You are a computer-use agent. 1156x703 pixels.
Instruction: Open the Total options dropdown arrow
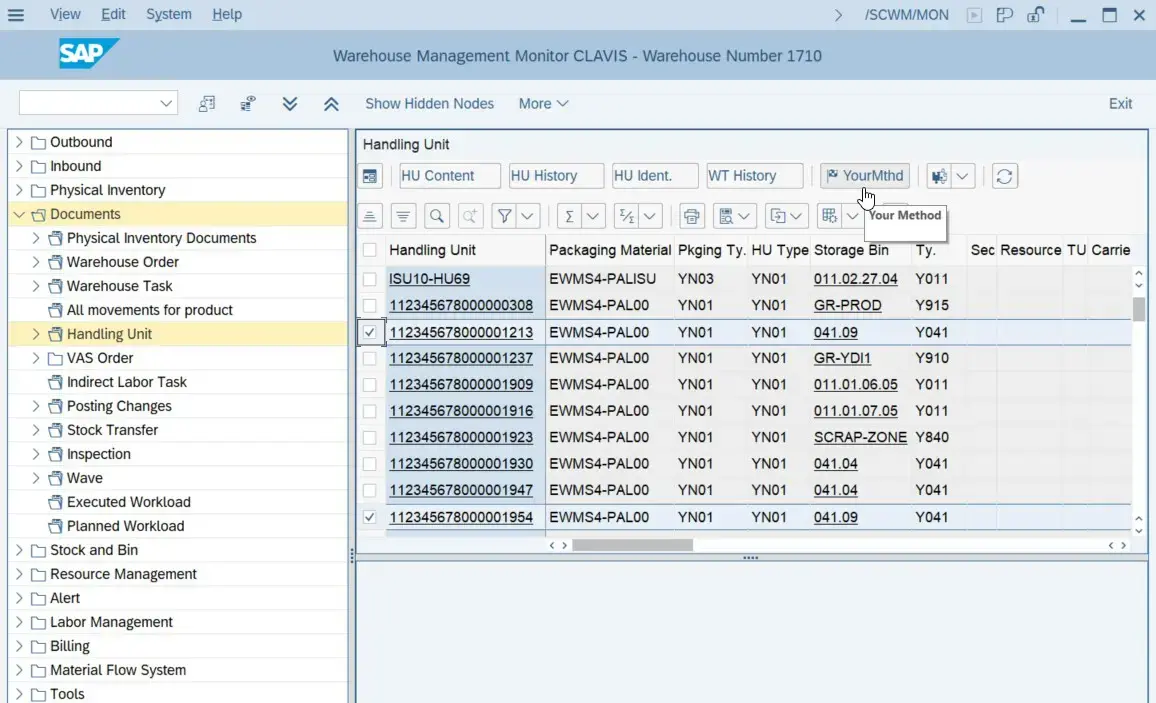pyautogui.click(x=592, y=216)
